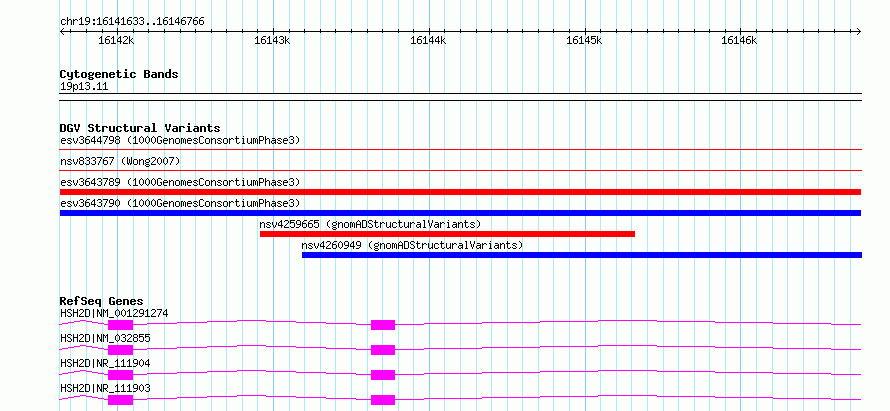
Task: Click the right arrowhead of the ruler
Action: tap(859, 32)
